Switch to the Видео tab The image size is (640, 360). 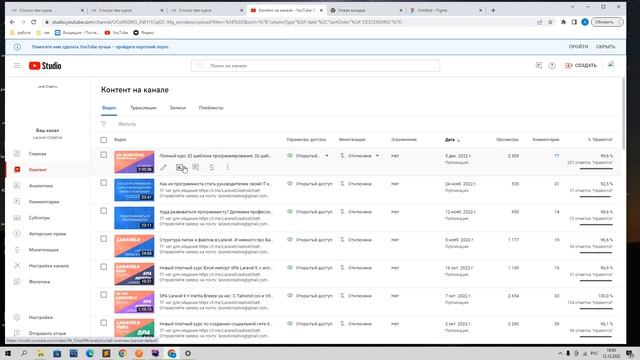109,108
